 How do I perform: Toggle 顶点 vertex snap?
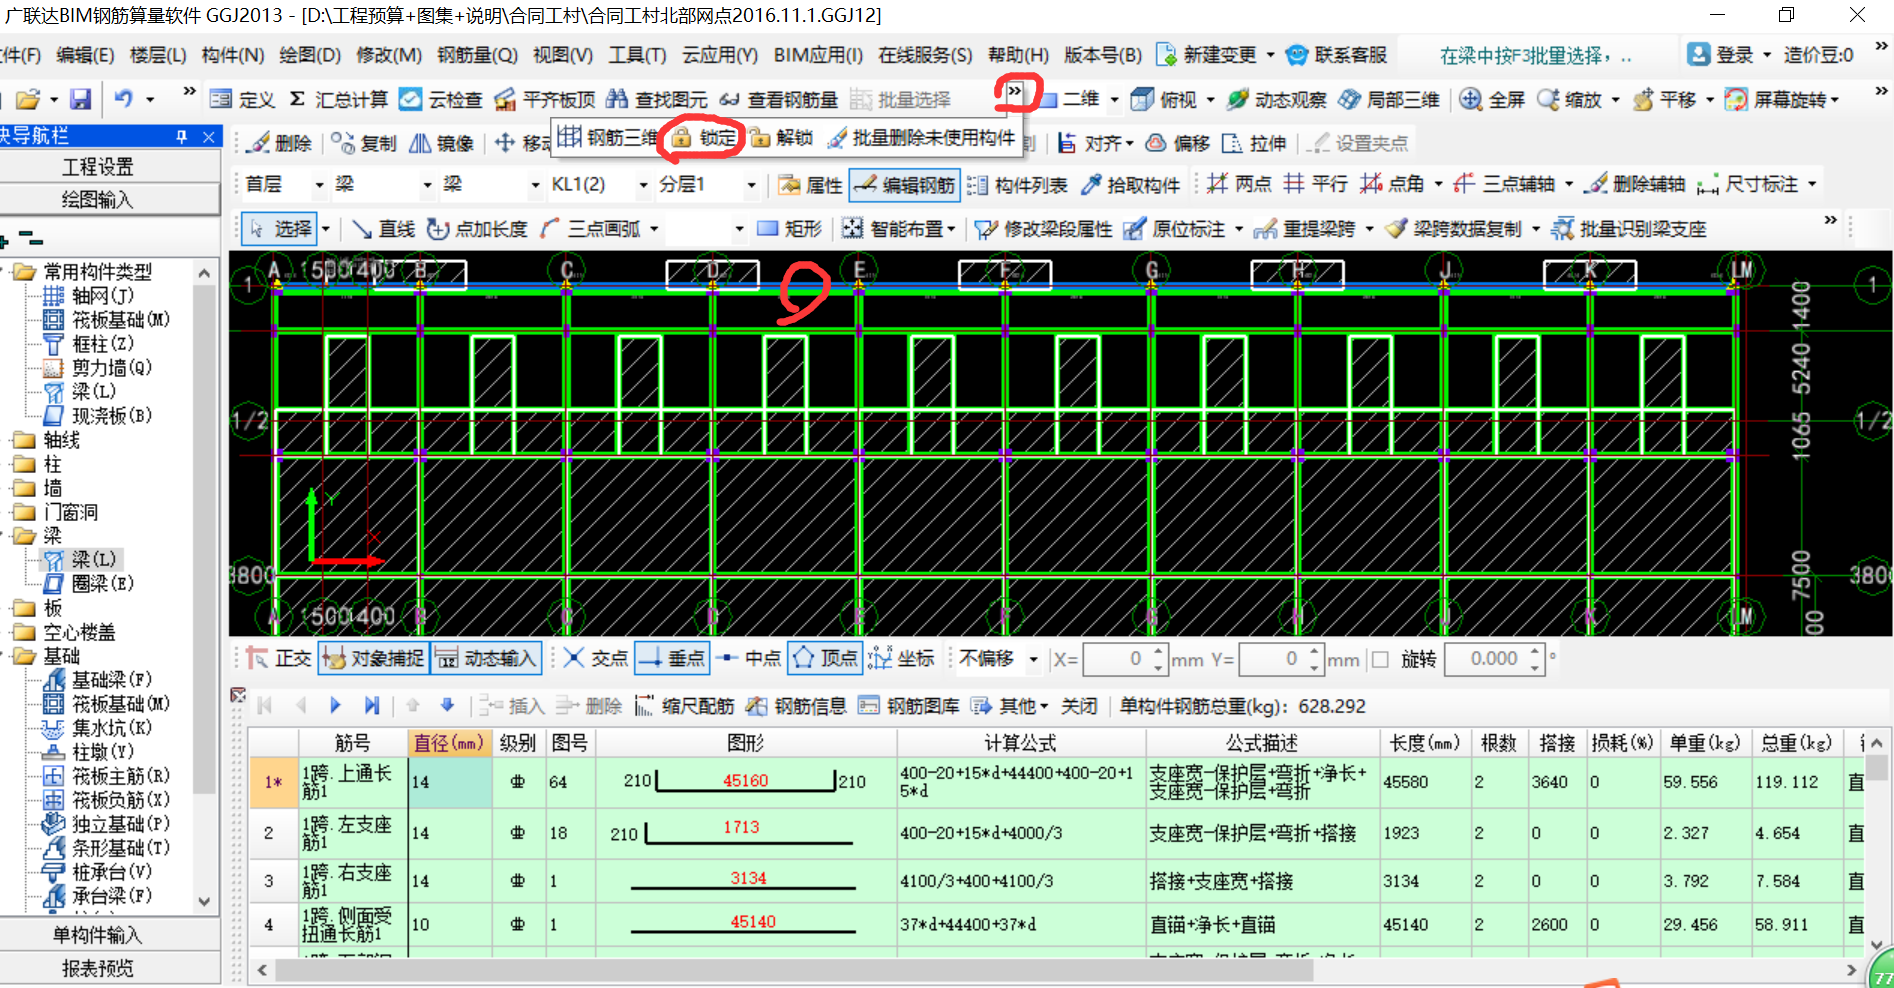point(826,658)
